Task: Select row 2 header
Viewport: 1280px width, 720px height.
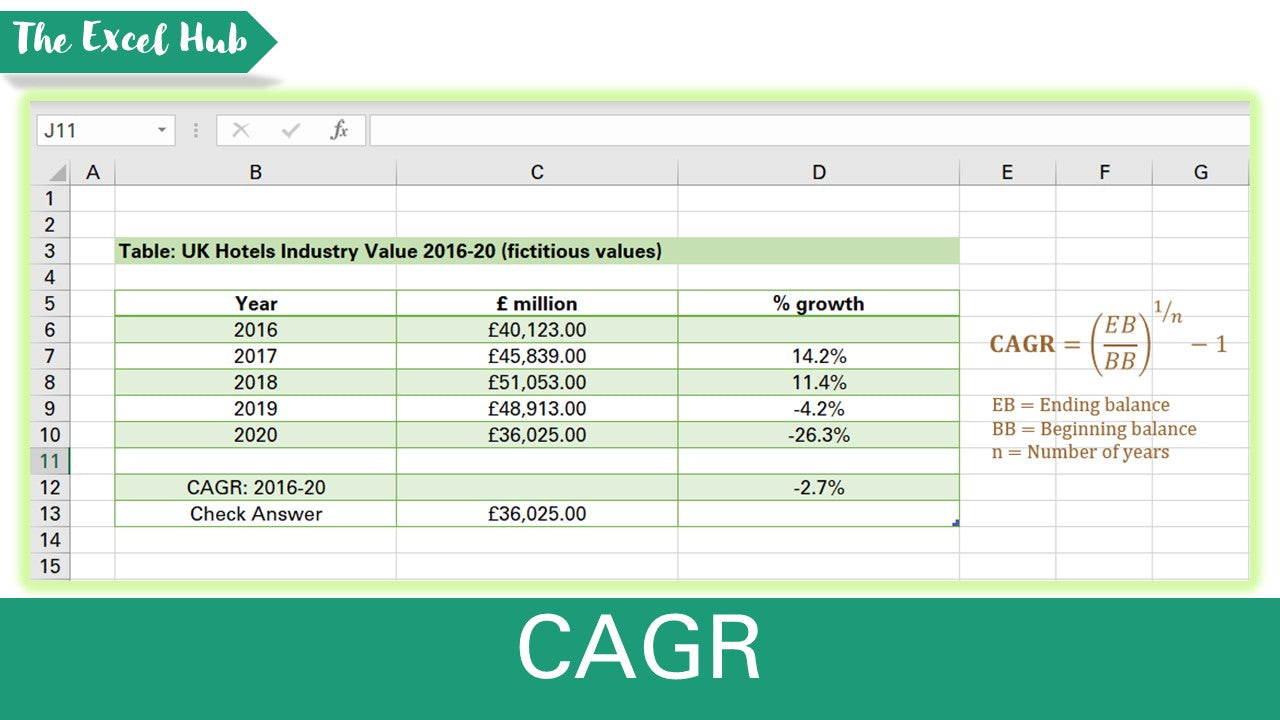Action: click(x=50, y=224)
